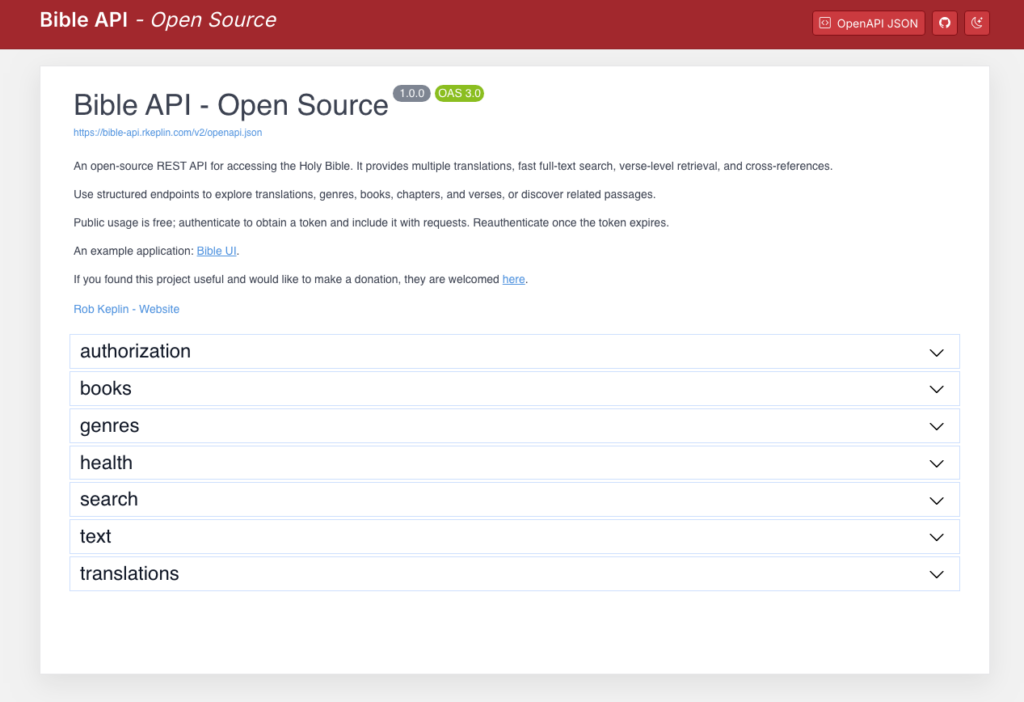Viewport: 1024px width, 702px height.
Task: Select the 'translations' section label
Action: (x=129, y=574)
